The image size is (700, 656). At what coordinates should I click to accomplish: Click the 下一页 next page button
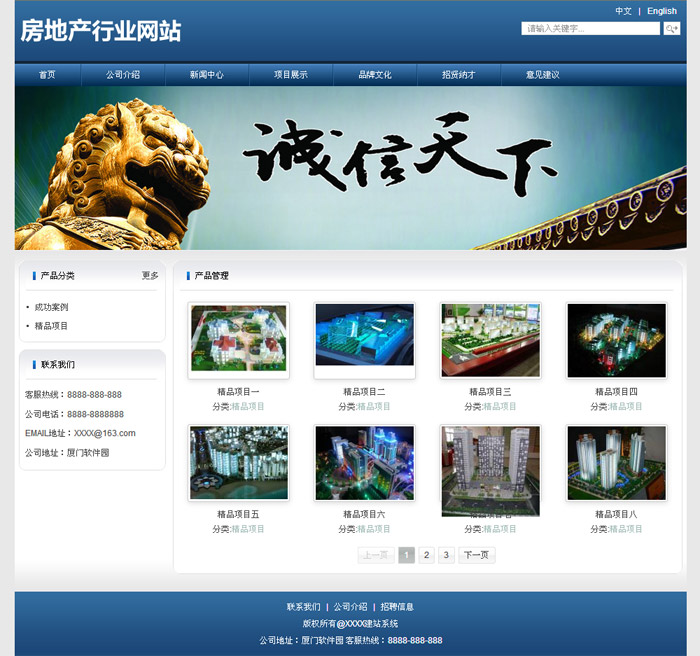[477, 555]
